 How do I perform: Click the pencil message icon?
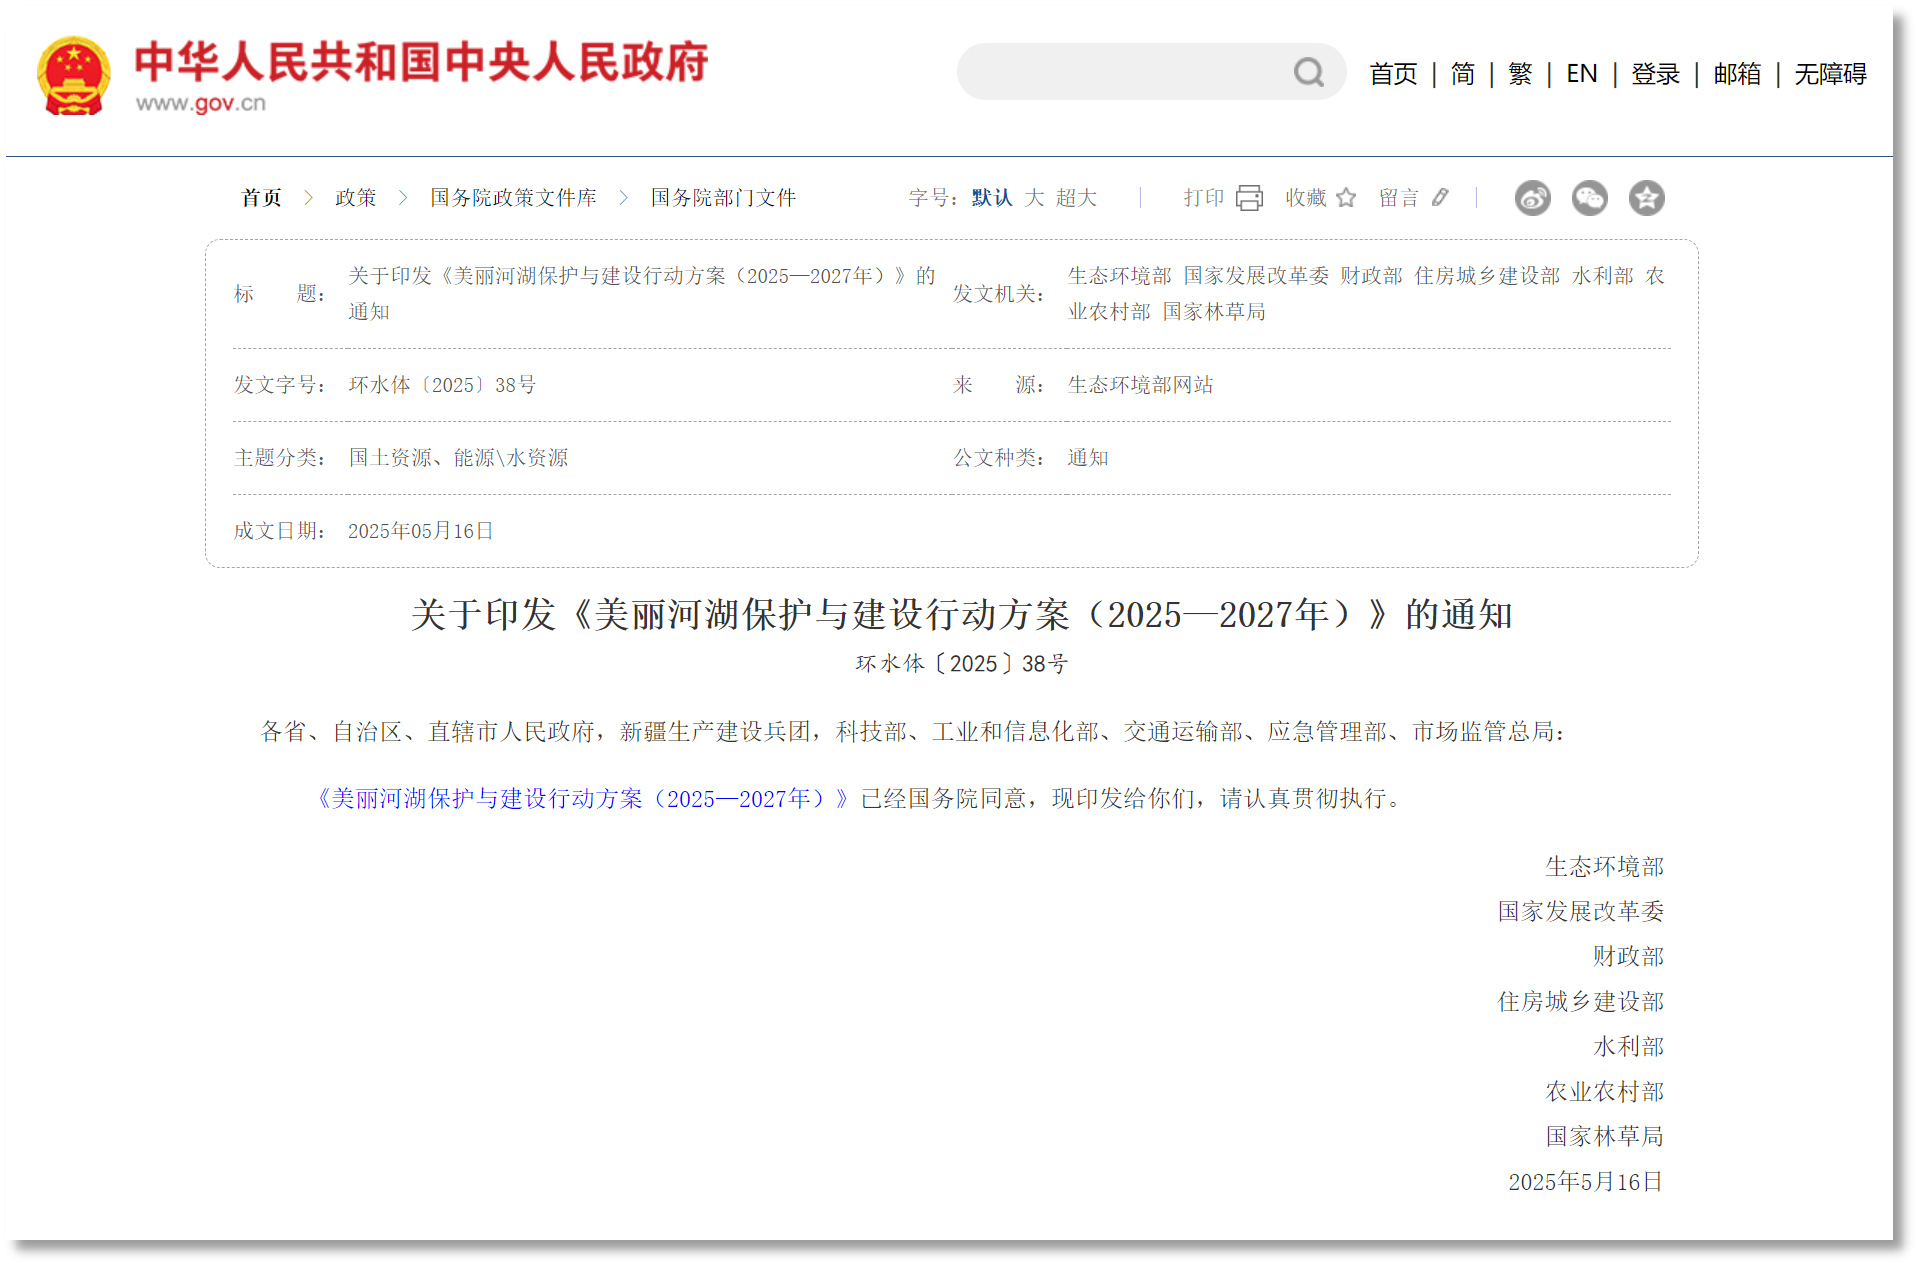(x=1440, y=198)
